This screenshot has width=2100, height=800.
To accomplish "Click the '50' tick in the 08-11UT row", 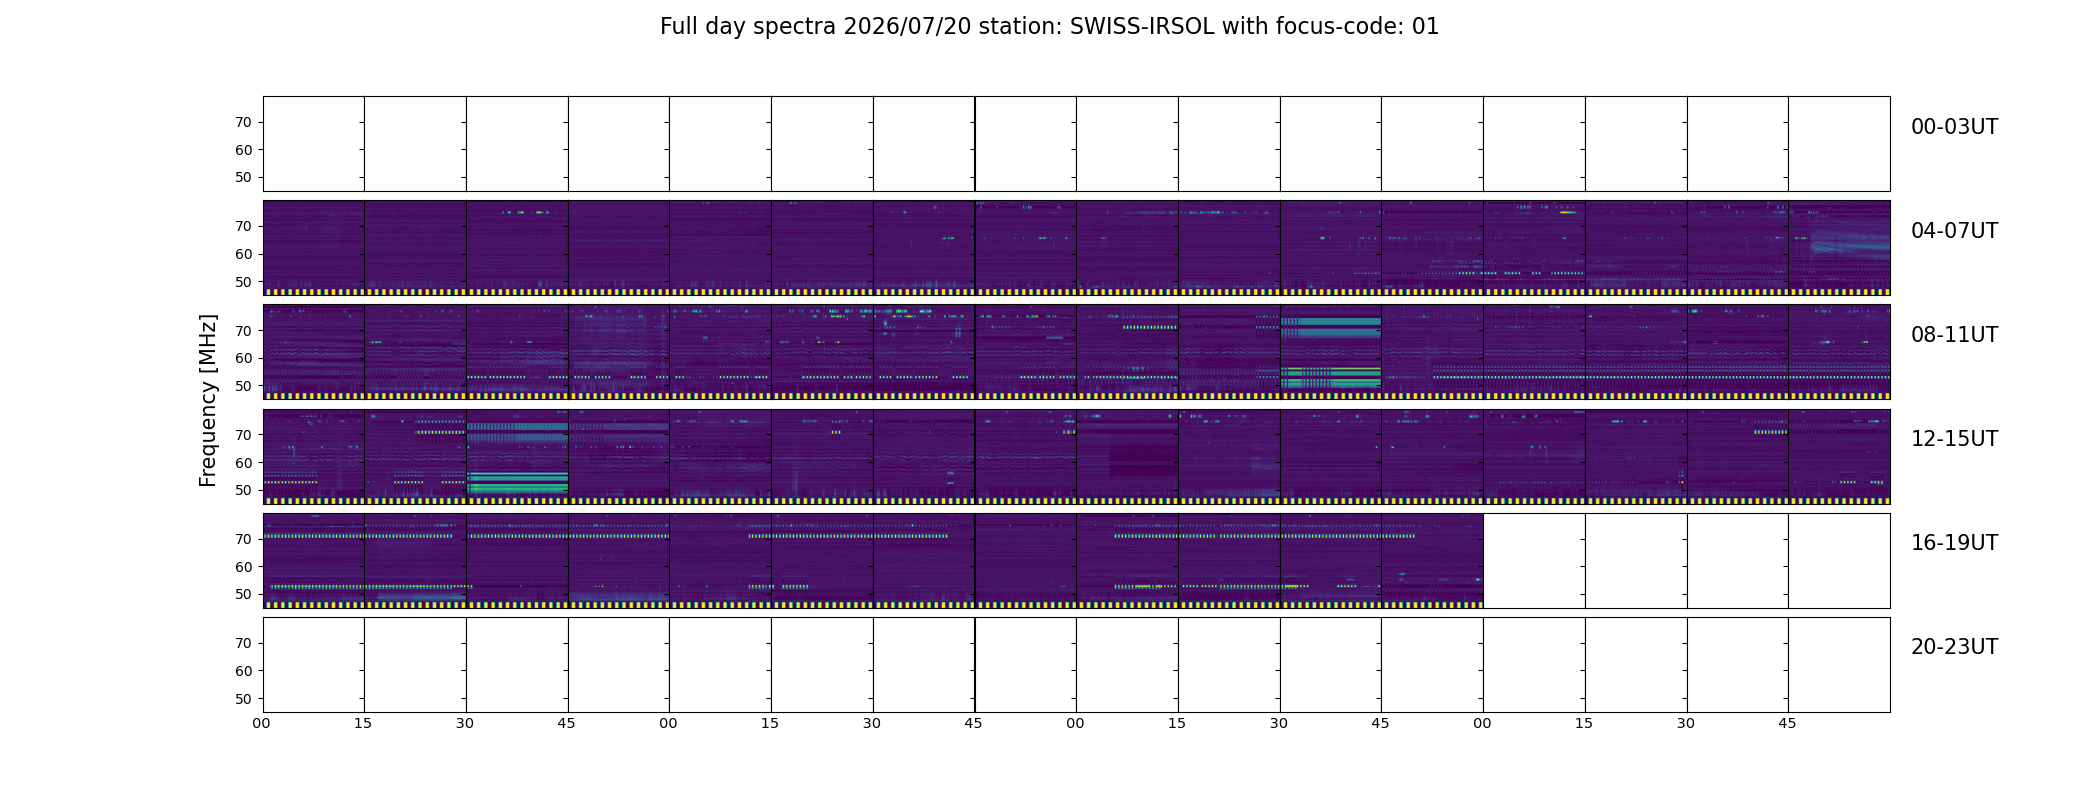I will [243, 386].
